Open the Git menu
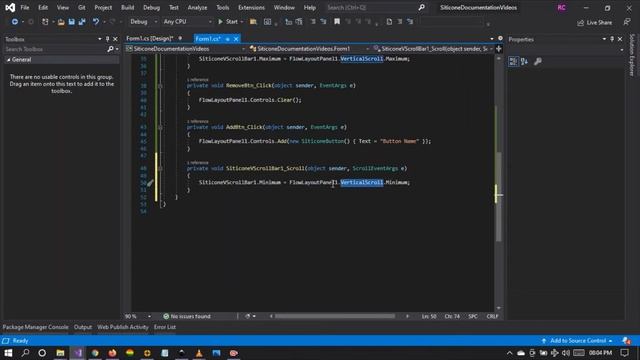 (x=82, y=7)
